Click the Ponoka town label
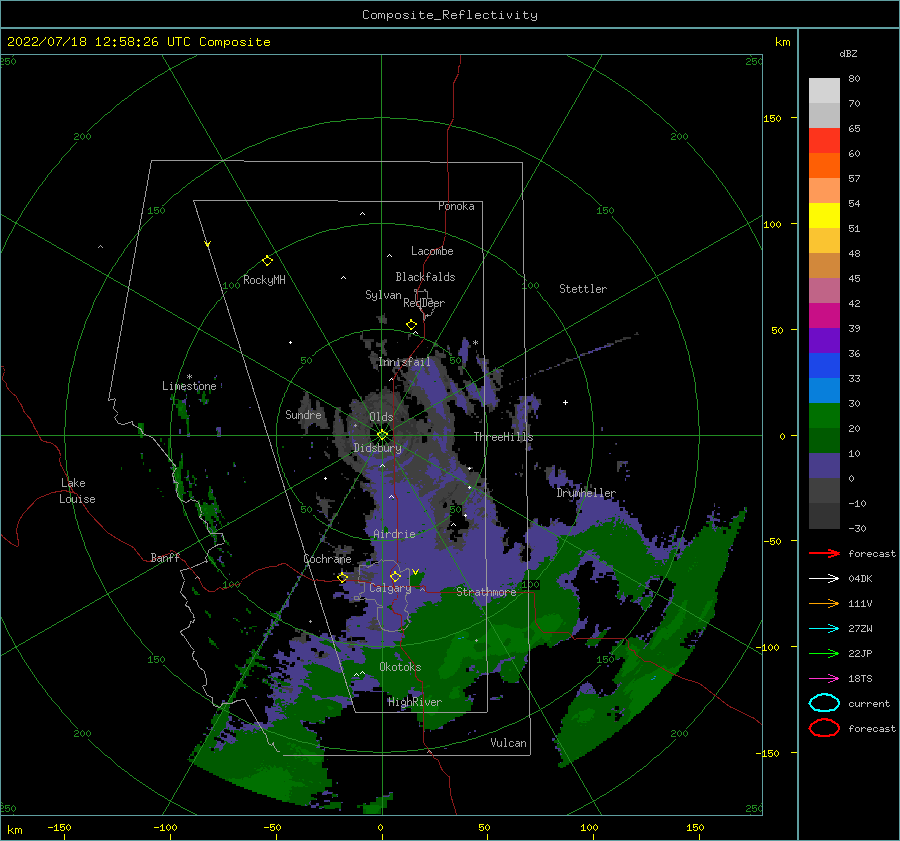900x841 pixels. [x=456, y=206]
